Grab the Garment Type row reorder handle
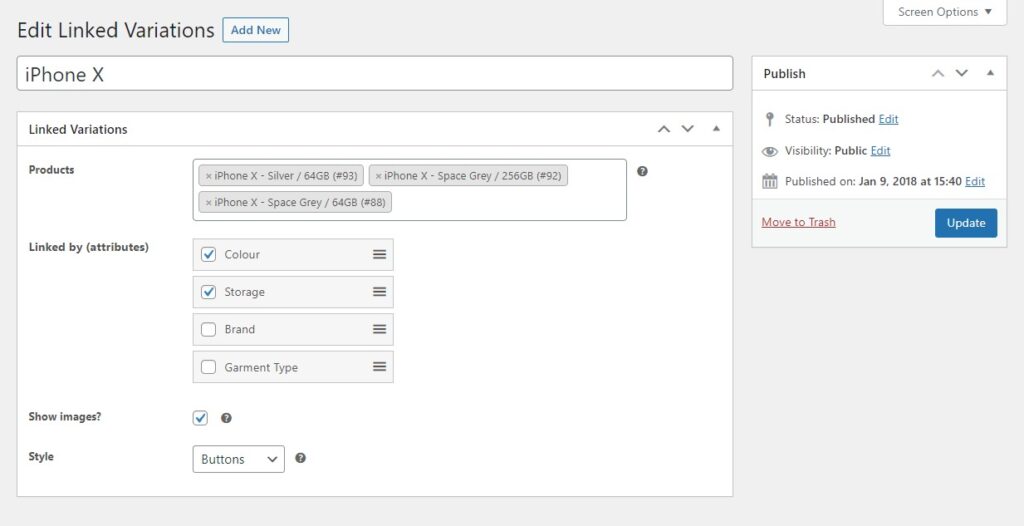The width and height of the screenshot is (1024, 526). pyautogui.click(x=379, y=367)
